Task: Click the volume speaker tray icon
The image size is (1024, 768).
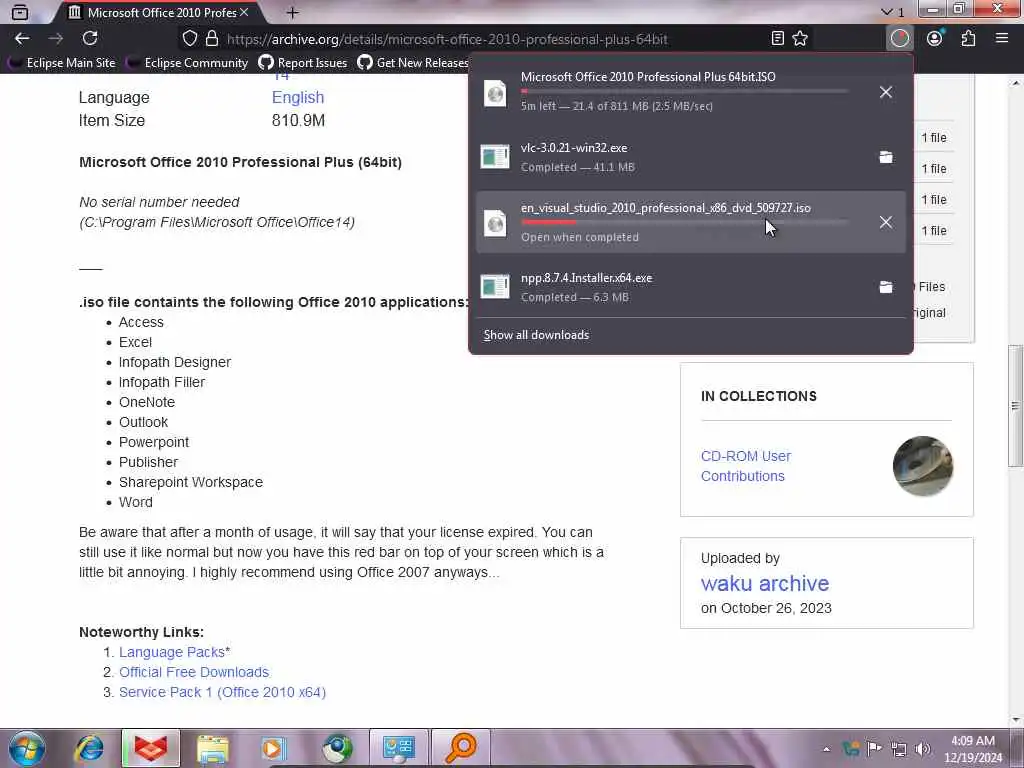Action: point(923,748)
